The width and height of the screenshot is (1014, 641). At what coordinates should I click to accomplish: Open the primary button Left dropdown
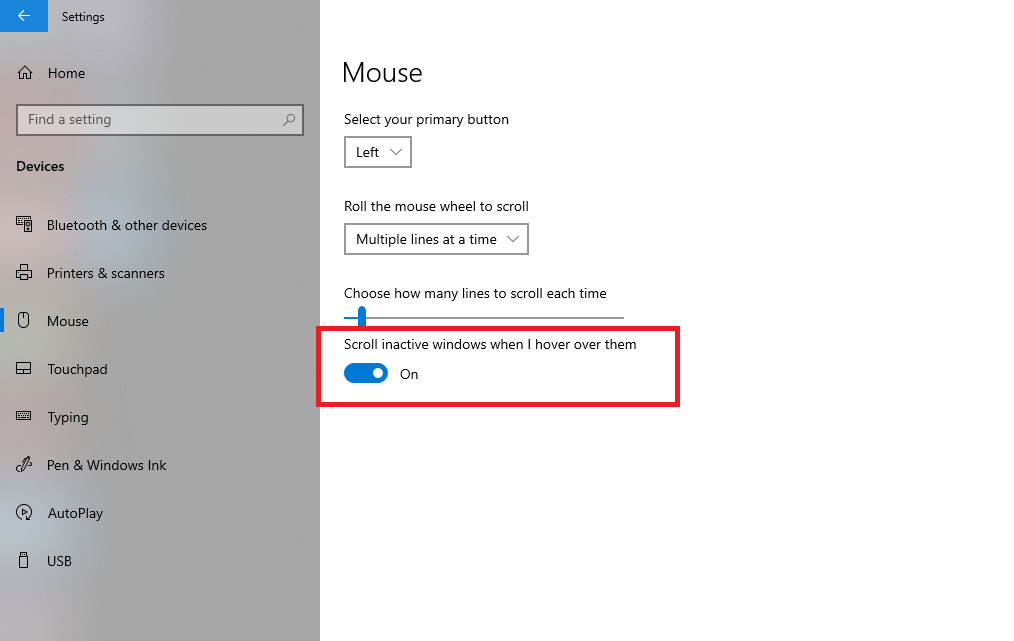pyautogui.click(x=378, y=152)
